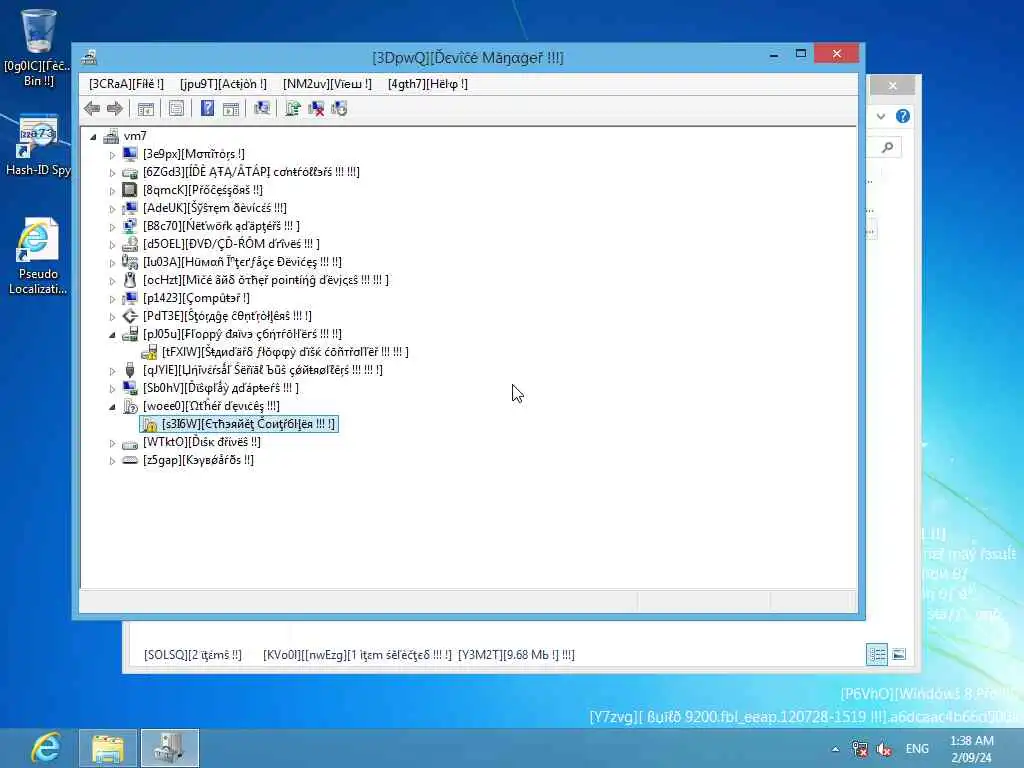Viewport: 1024px width, 768px height.
Task: Expand the Computer node
Action: tap(112, 299)
